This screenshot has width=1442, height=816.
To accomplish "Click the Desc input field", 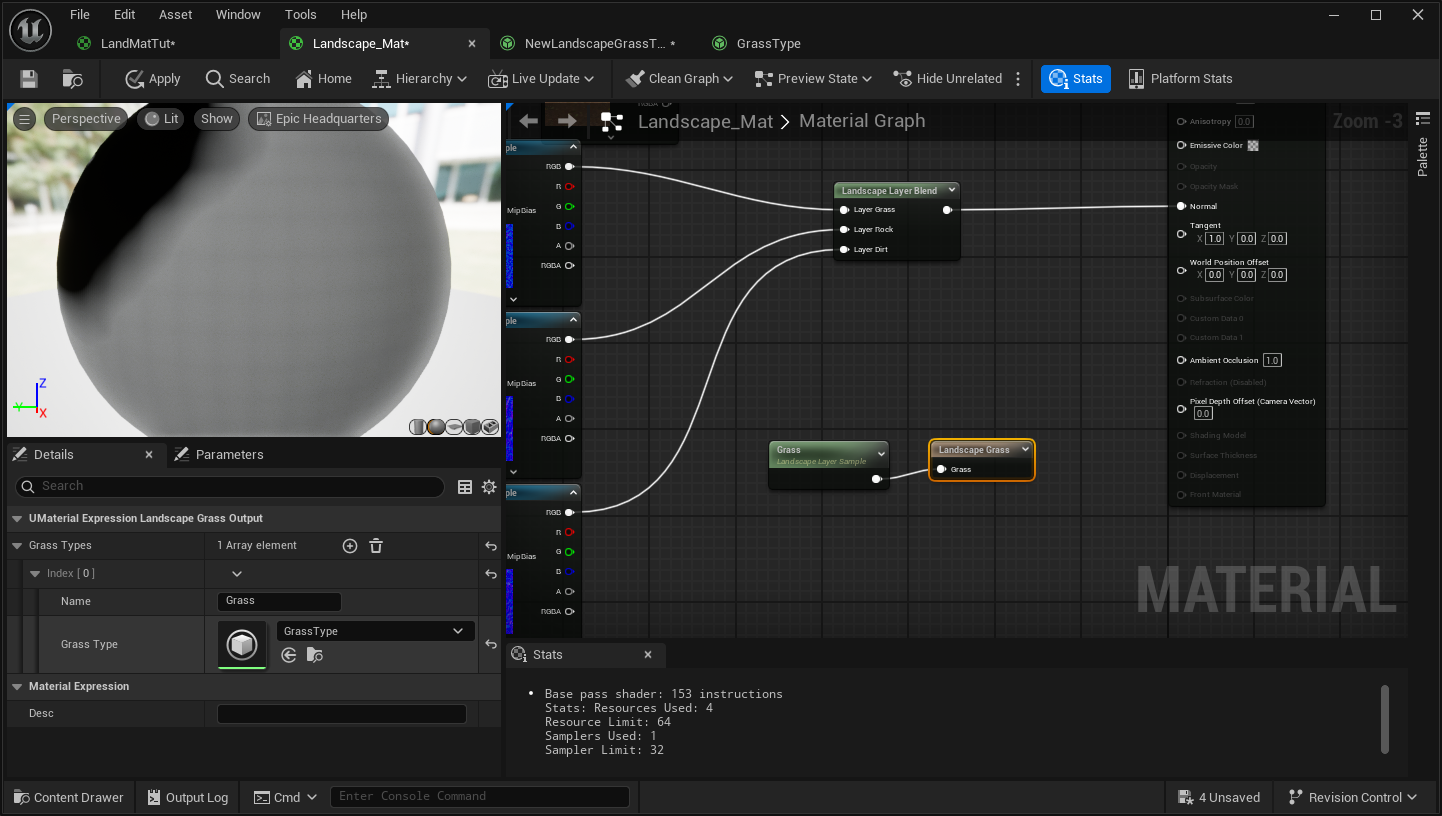I will [x=342, y=714].
